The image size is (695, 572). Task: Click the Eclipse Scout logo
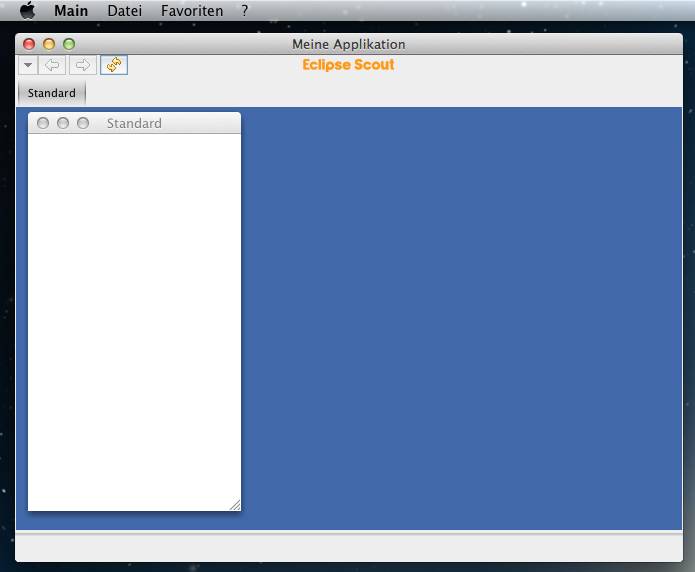pyautogui.click(x=348, y=65)
